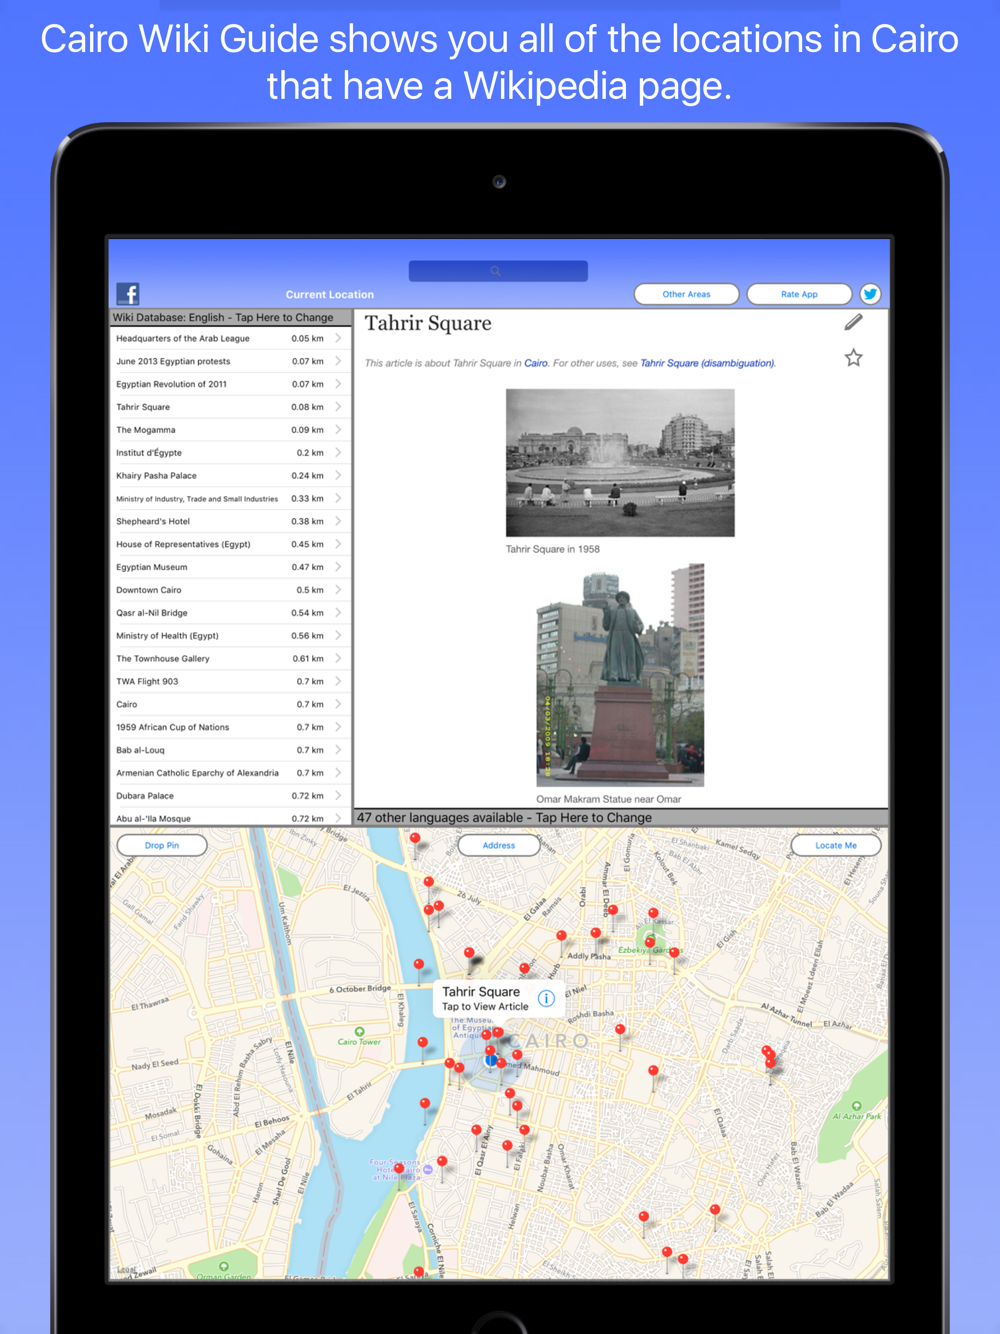Click the Drop Pin button
This screenshot has height=1334, width=1000.
tap(162, 845)
